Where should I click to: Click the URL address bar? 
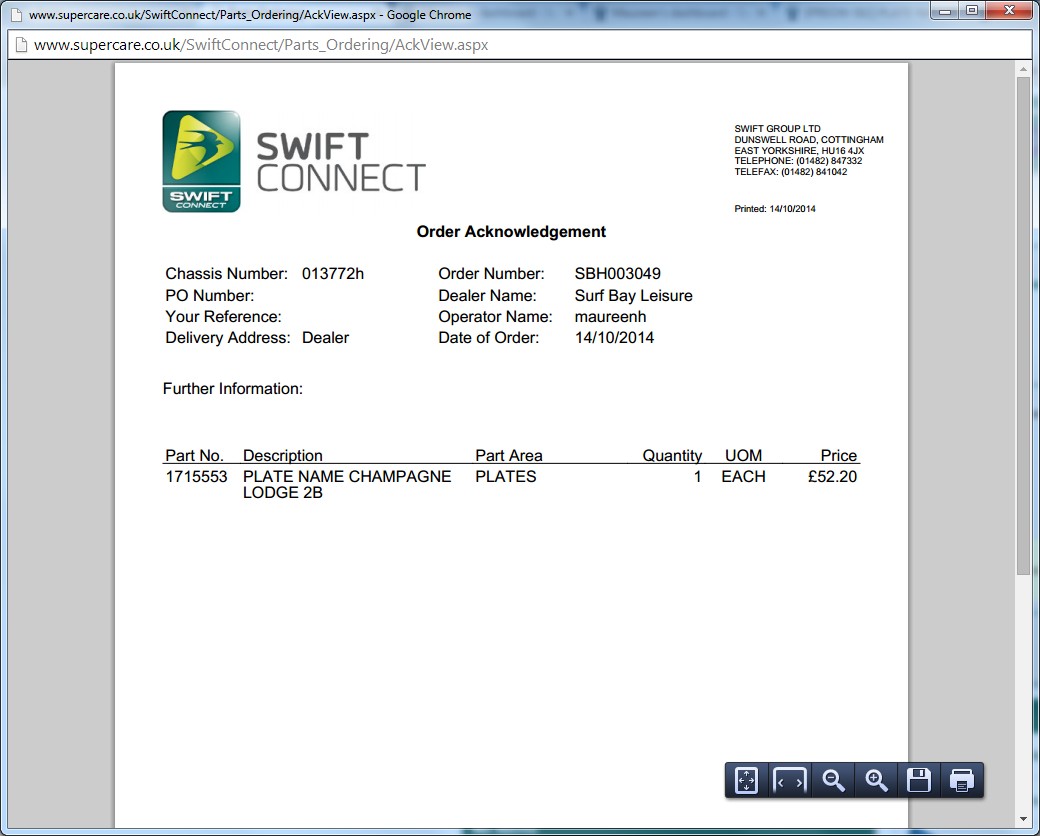(x=520, y=45)
